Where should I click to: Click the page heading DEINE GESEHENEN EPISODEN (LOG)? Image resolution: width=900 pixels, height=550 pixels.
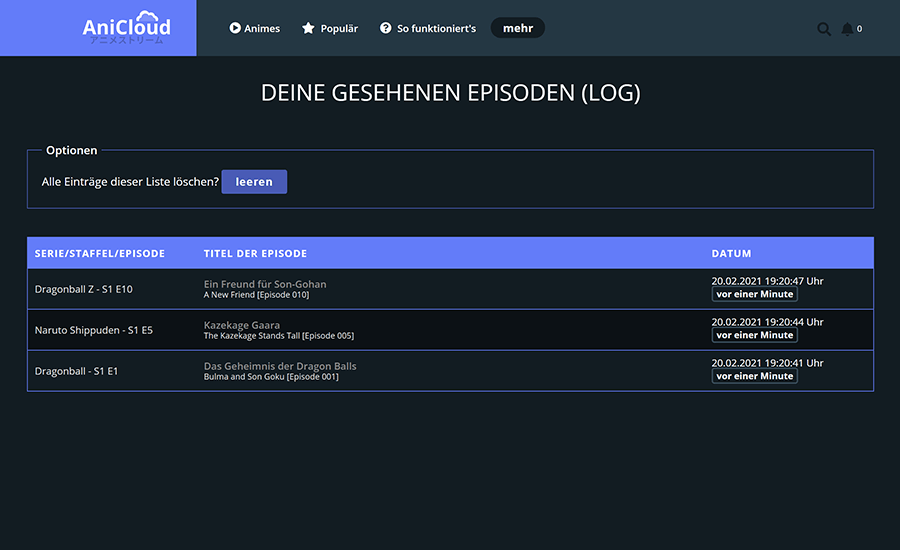click(x=451, y=93)
